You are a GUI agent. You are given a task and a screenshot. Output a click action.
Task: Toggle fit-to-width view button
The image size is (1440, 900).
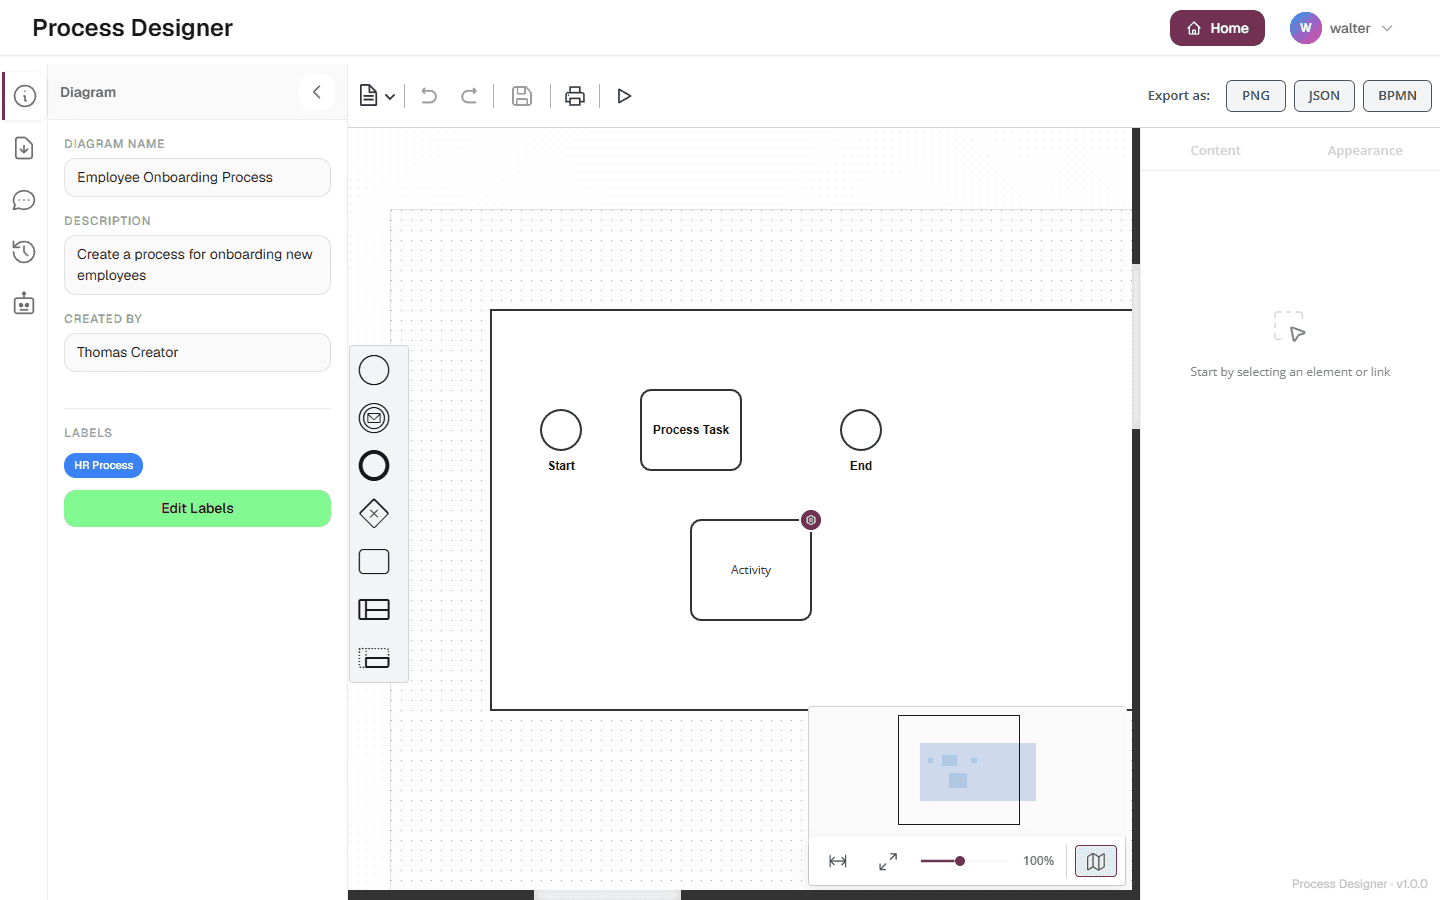(x=838, y=861)
